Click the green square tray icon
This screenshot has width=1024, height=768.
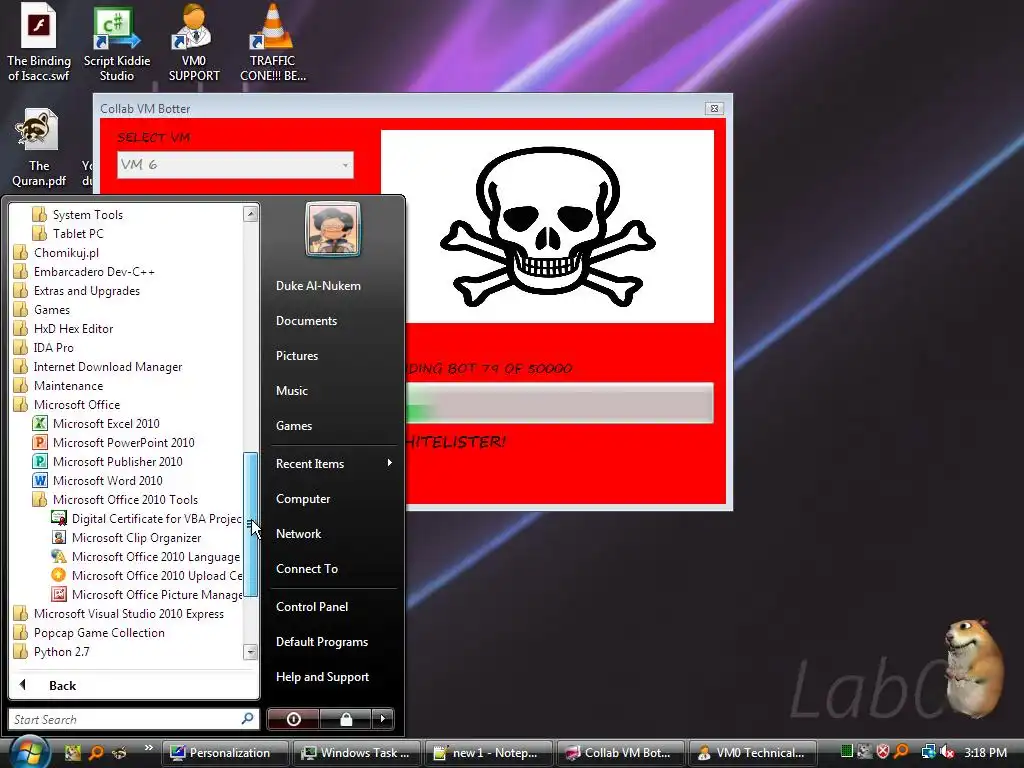pyautogui.click(x=846, y=752)
